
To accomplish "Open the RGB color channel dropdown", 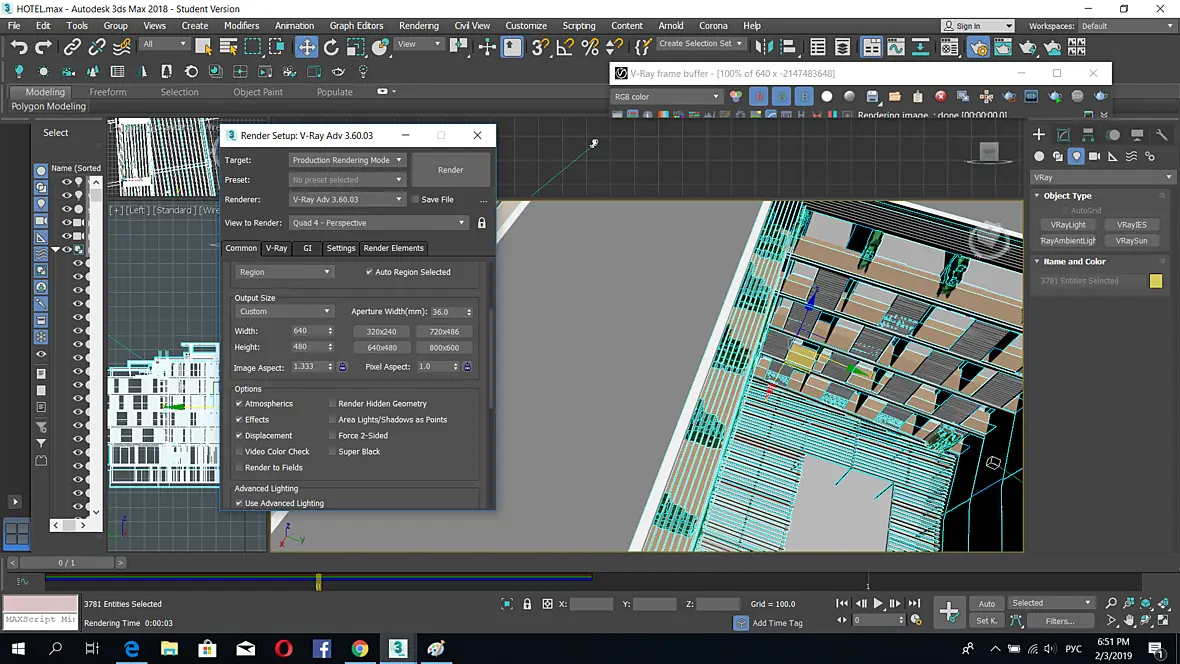I will pos(667,96).
